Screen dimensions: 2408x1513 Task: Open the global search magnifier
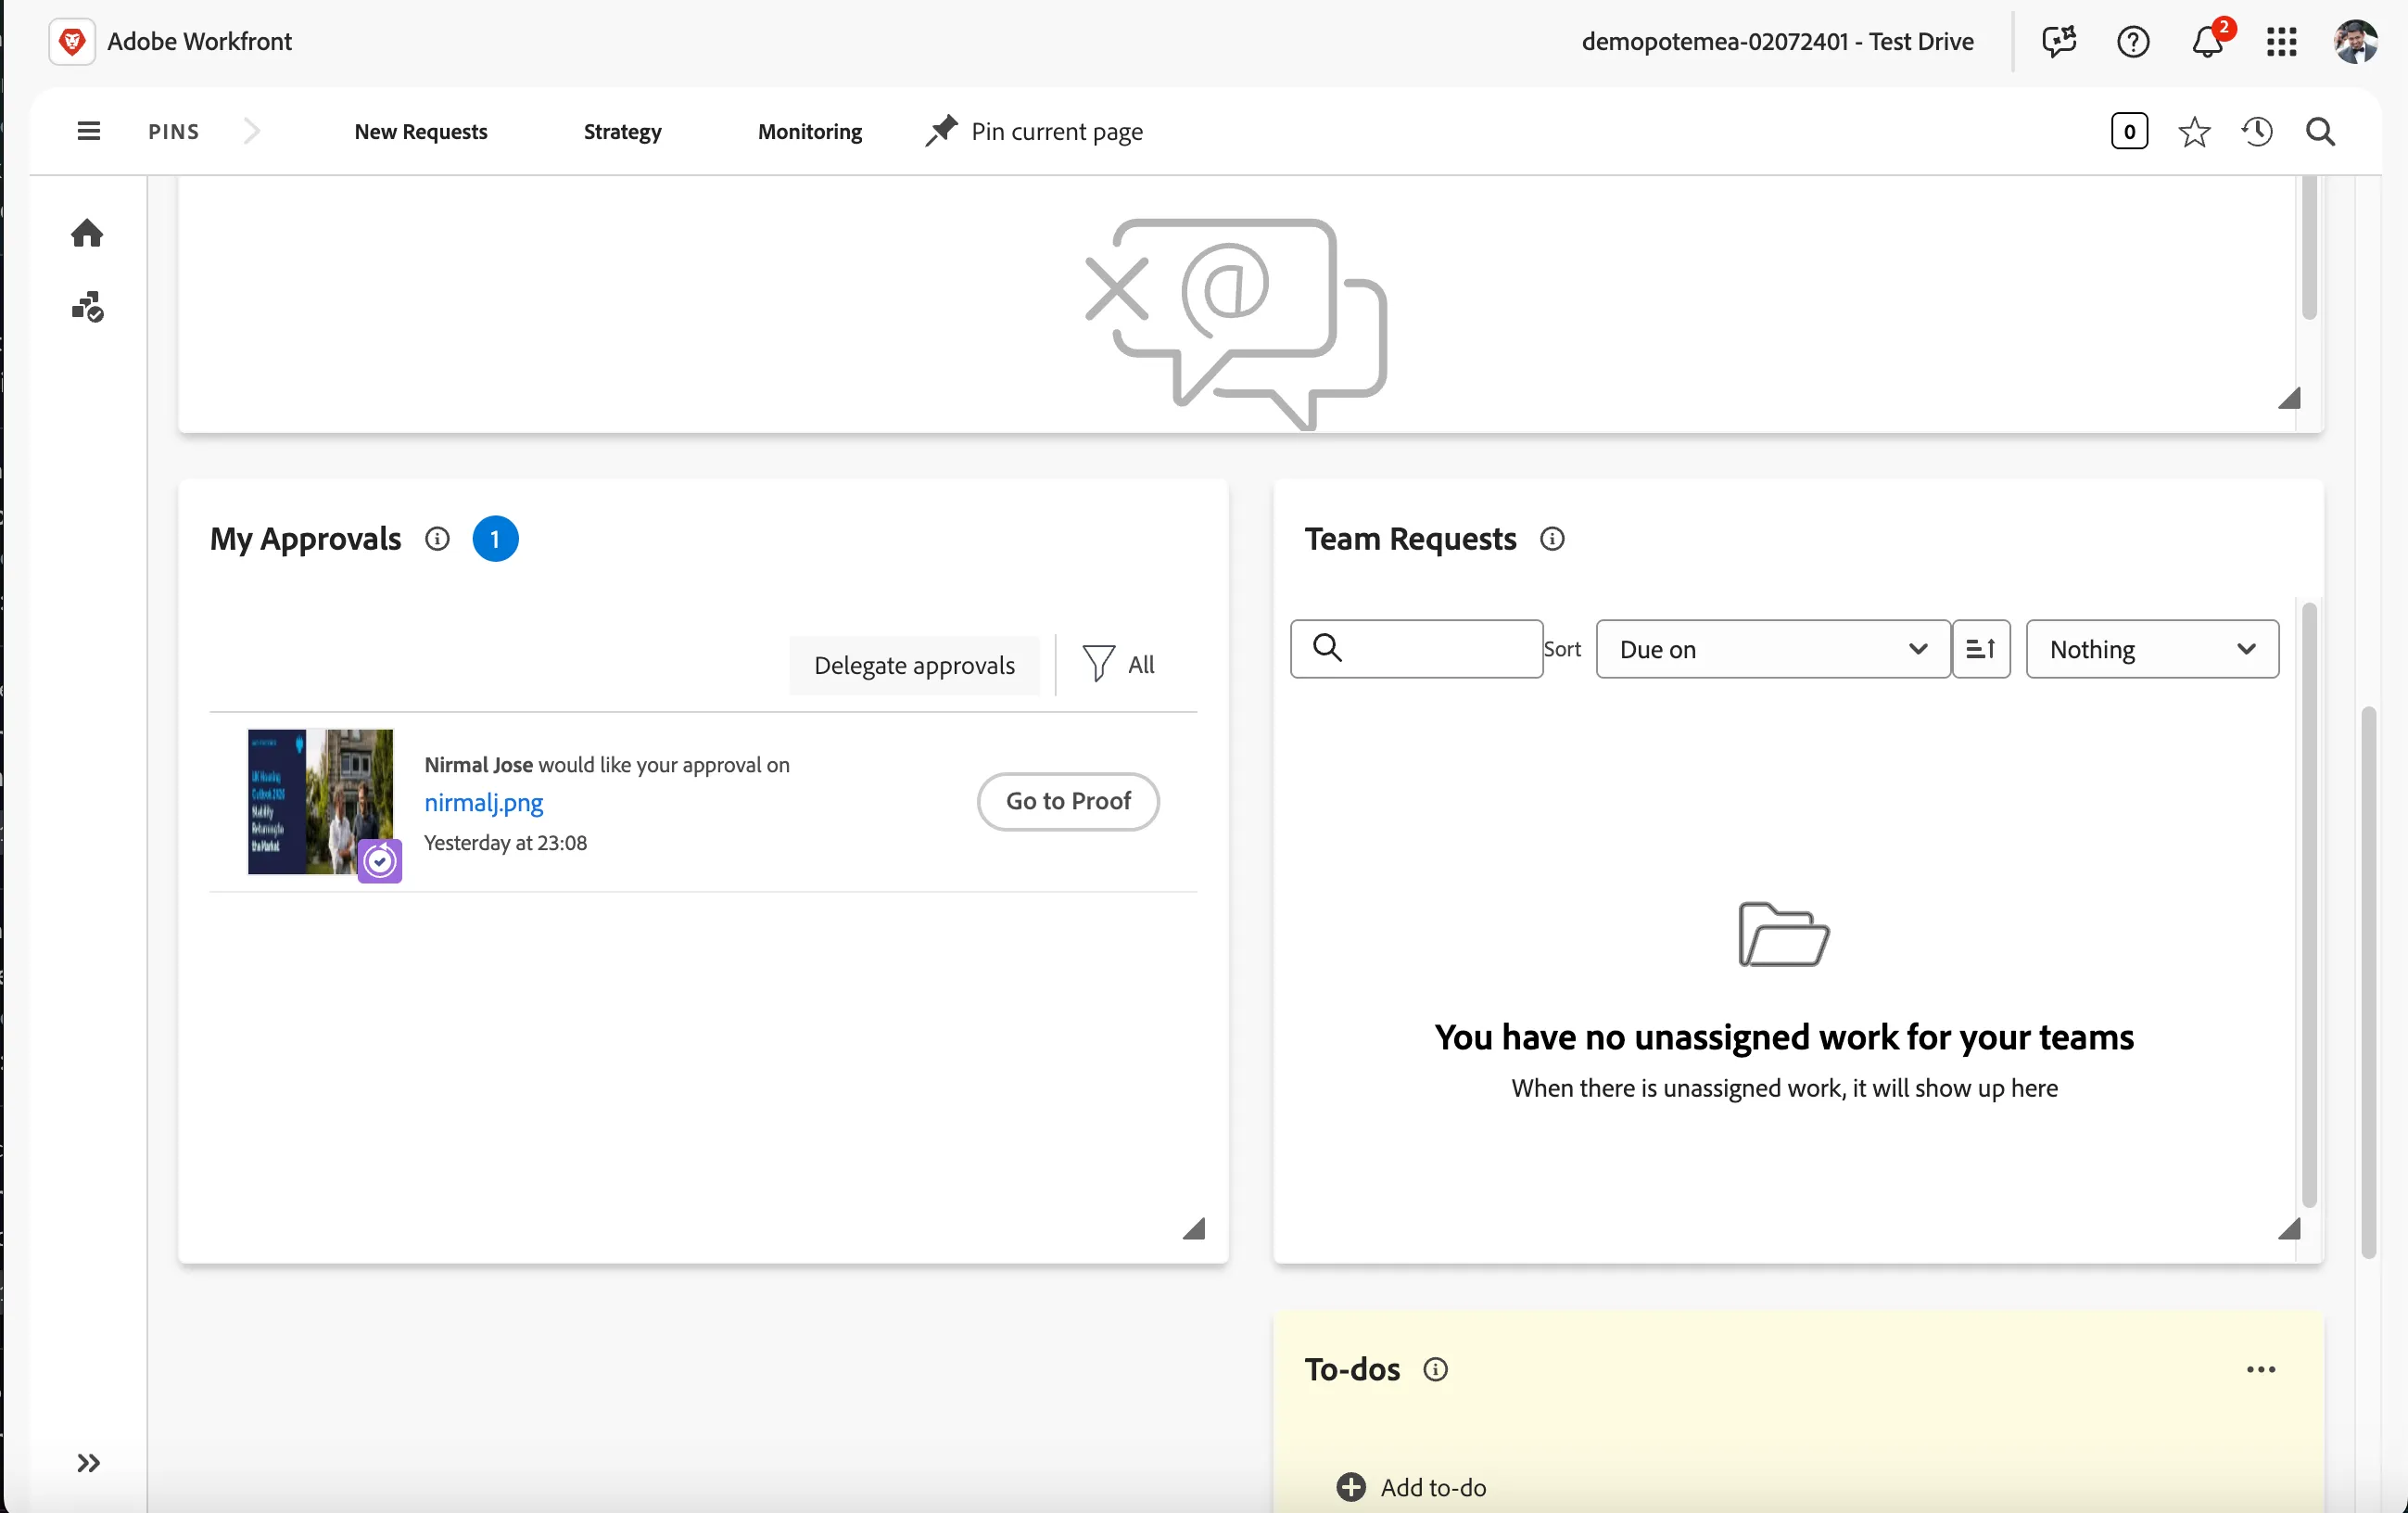click(2320, 131)
